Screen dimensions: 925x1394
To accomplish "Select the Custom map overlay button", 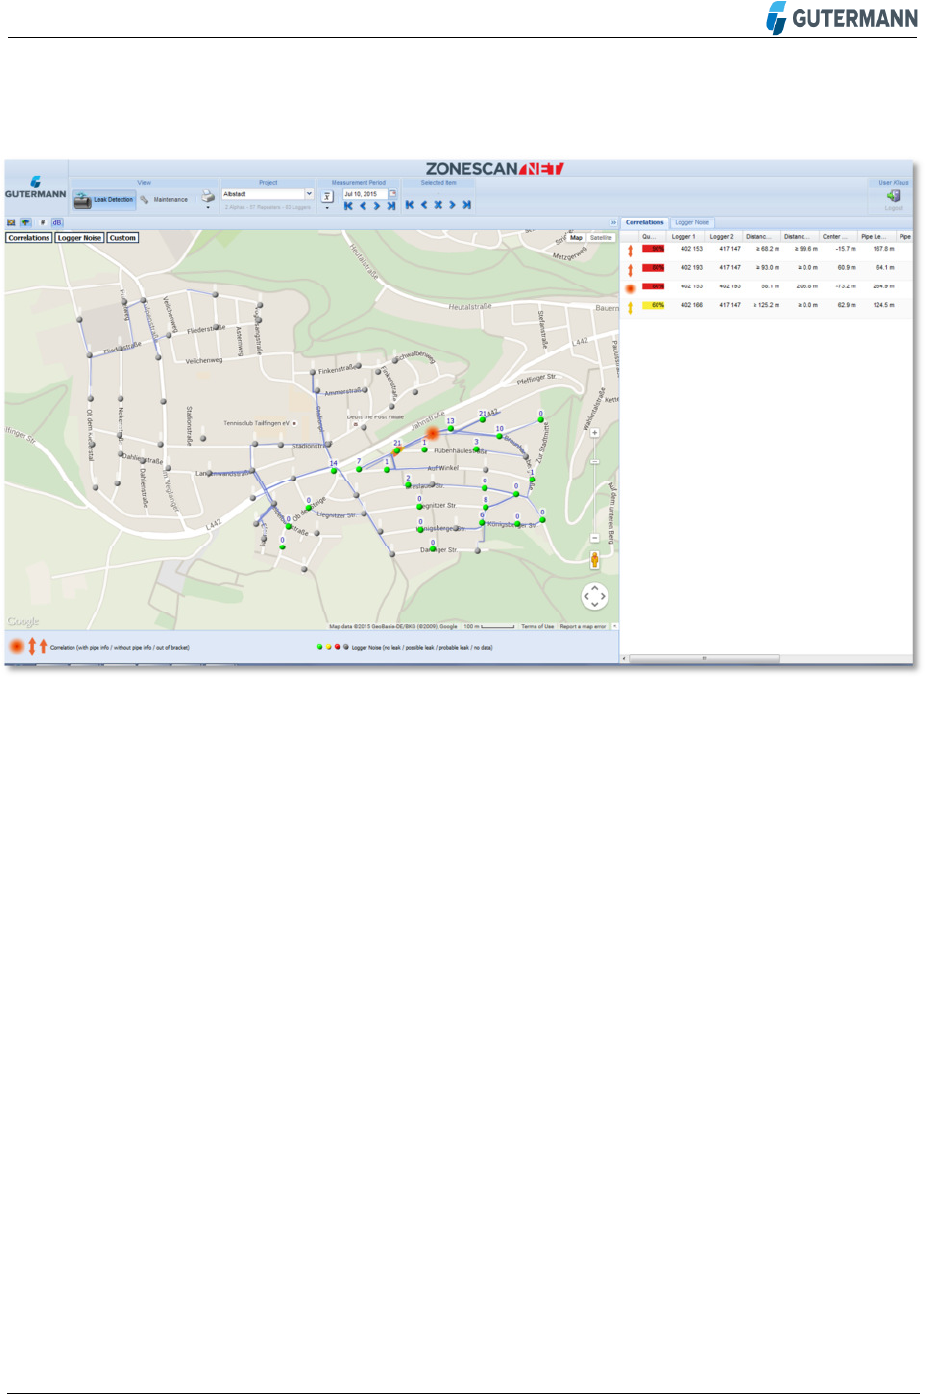I will click(123, 238).
